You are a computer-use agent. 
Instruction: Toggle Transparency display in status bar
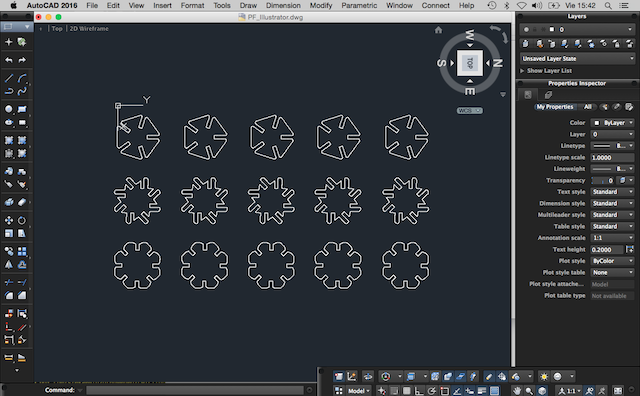(x=495, y=391)
